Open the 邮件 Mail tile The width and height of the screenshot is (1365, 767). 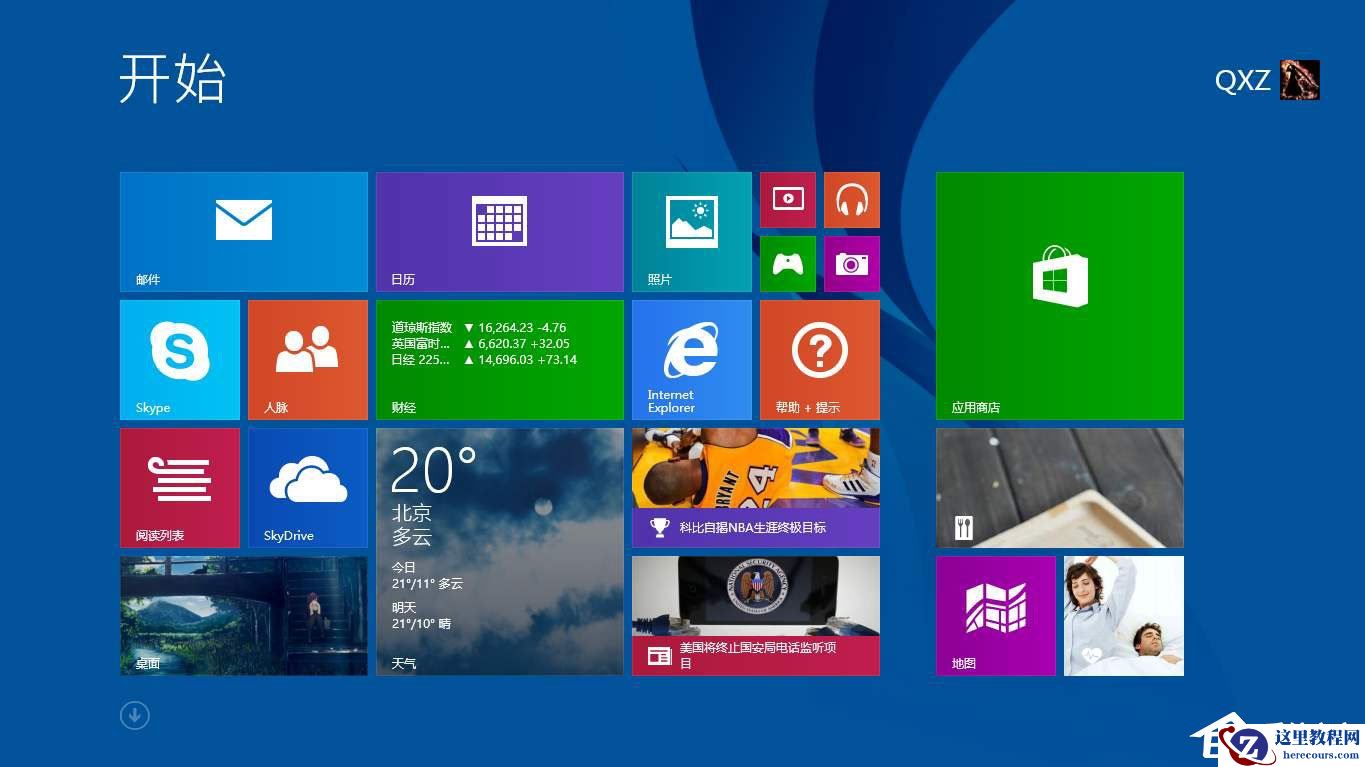[243, 231]
